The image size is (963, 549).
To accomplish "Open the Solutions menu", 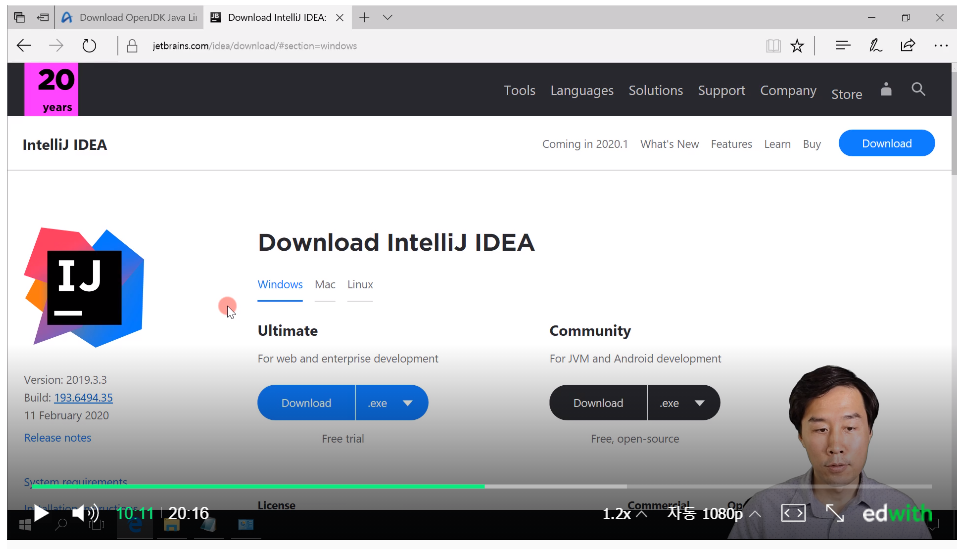I will pos(655,90).
